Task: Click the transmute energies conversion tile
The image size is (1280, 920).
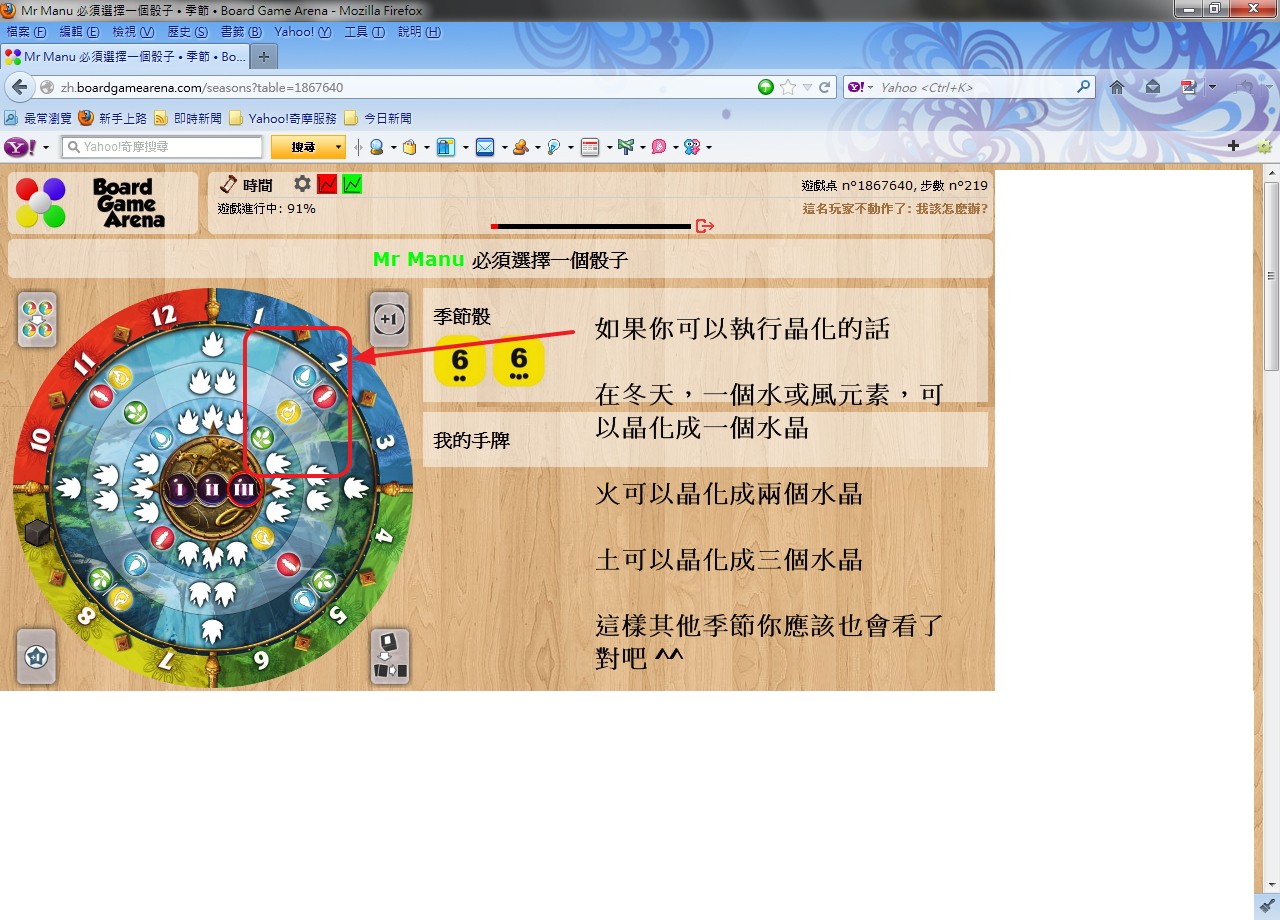Action: 37,319
